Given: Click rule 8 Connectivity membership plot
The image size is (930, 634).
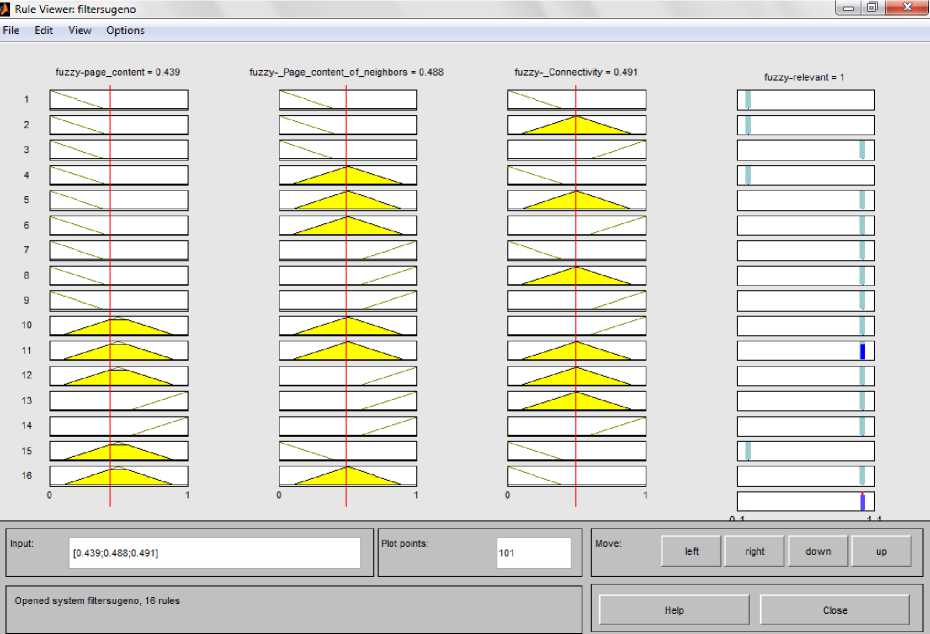Looking at the screenshot, I should [576, 276].
